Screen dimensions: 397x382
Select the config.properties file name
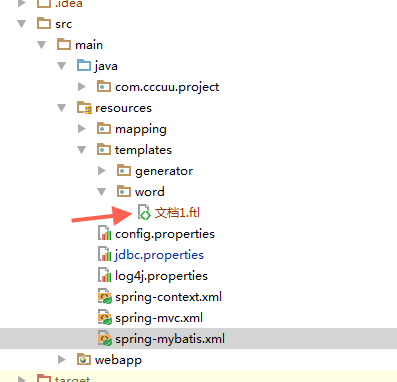(165, 234)
